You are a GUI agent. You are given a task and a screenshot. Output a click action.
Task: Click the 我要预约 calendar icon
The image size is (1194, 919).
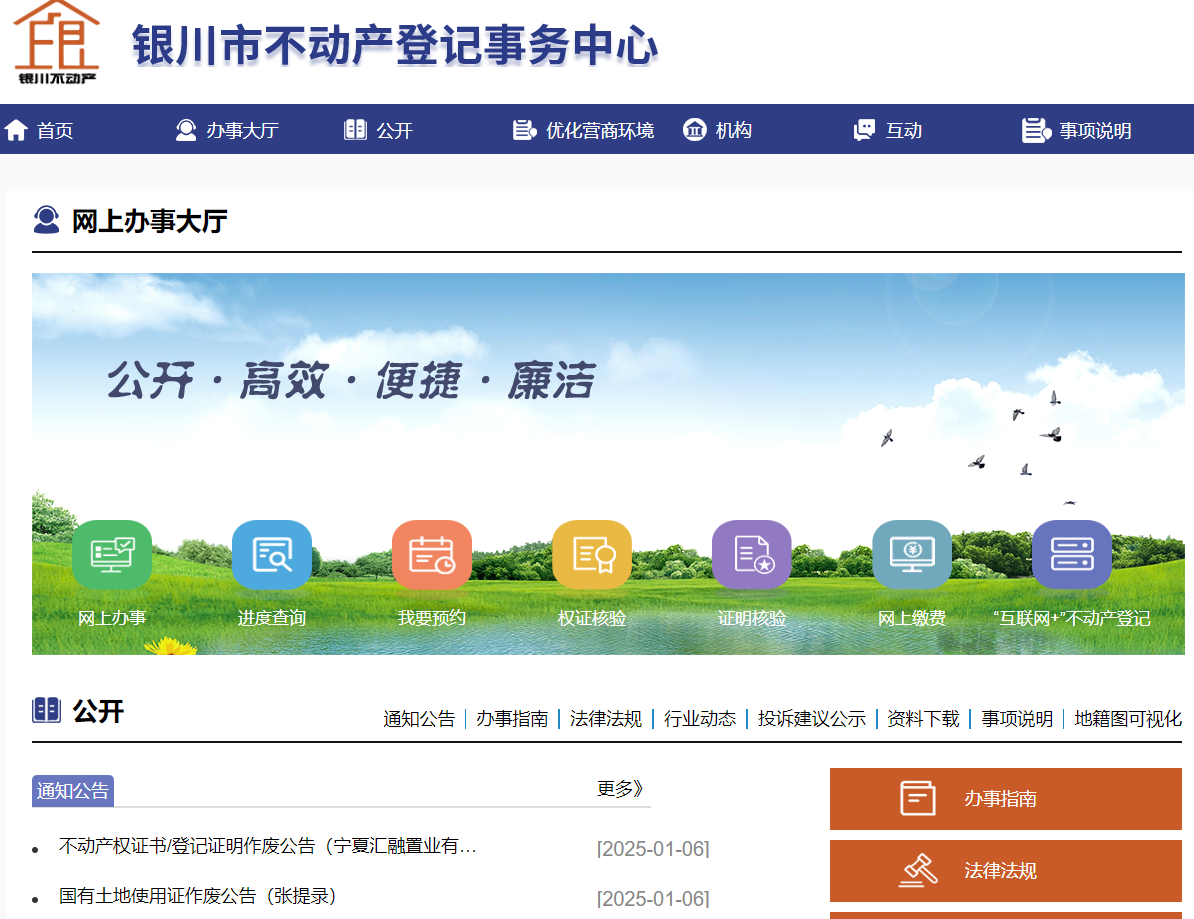(431, 554)
